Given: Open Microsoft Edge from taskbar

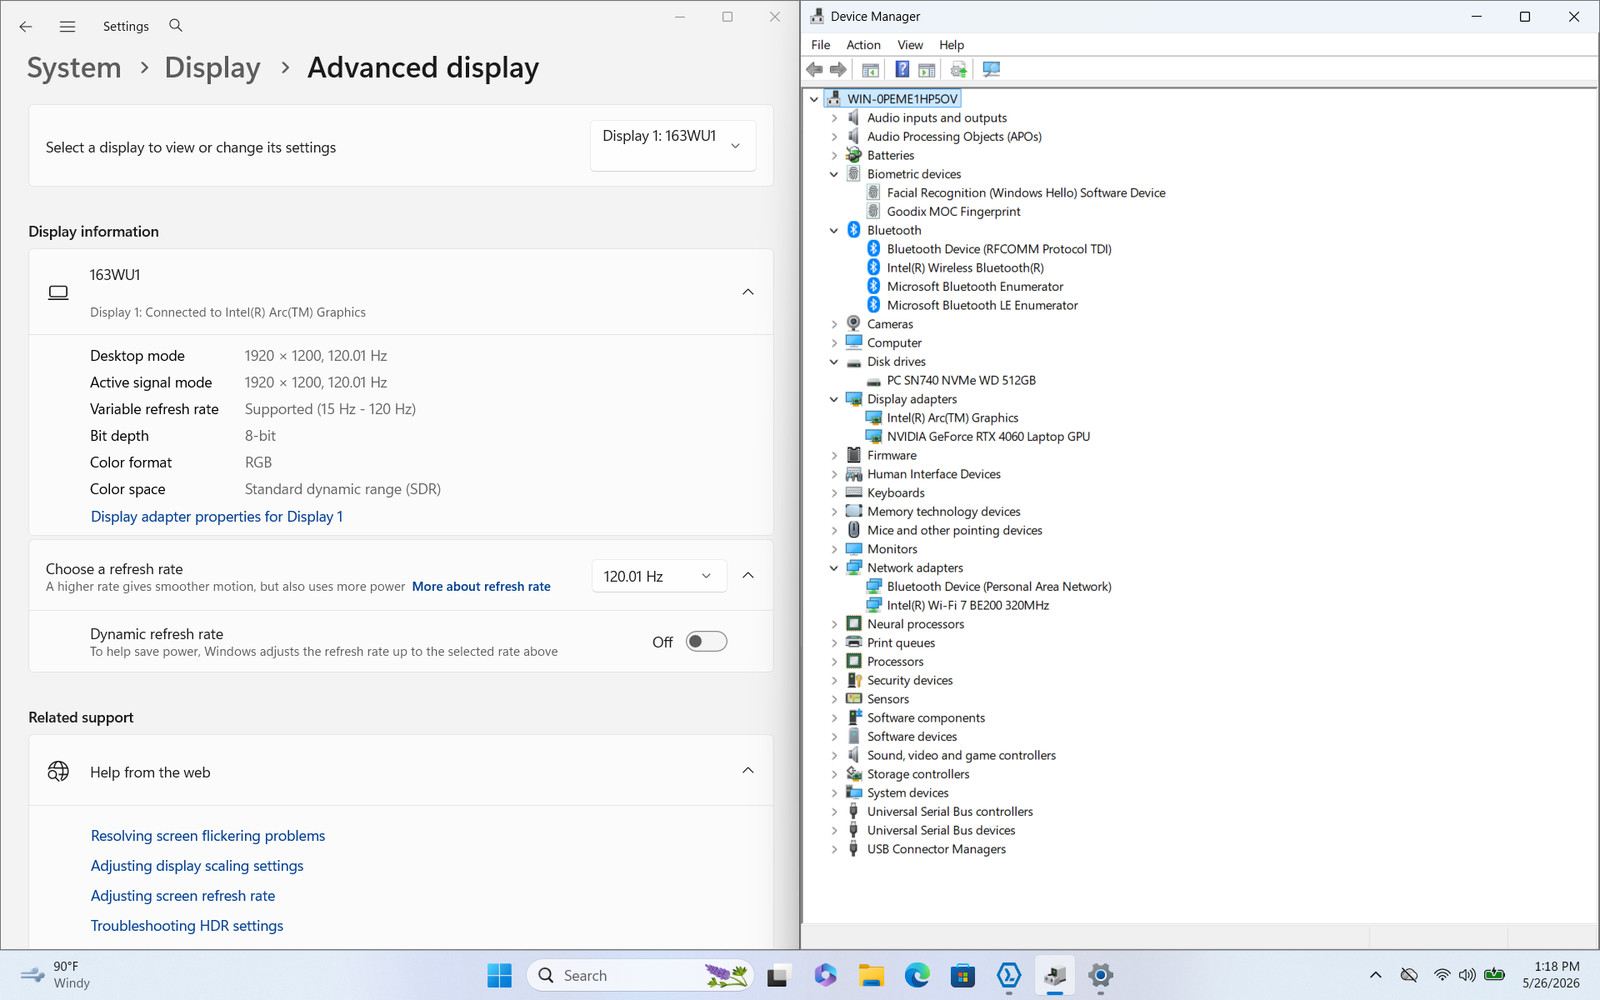Looking at the screenshot, I should click(x=917, y=975).
